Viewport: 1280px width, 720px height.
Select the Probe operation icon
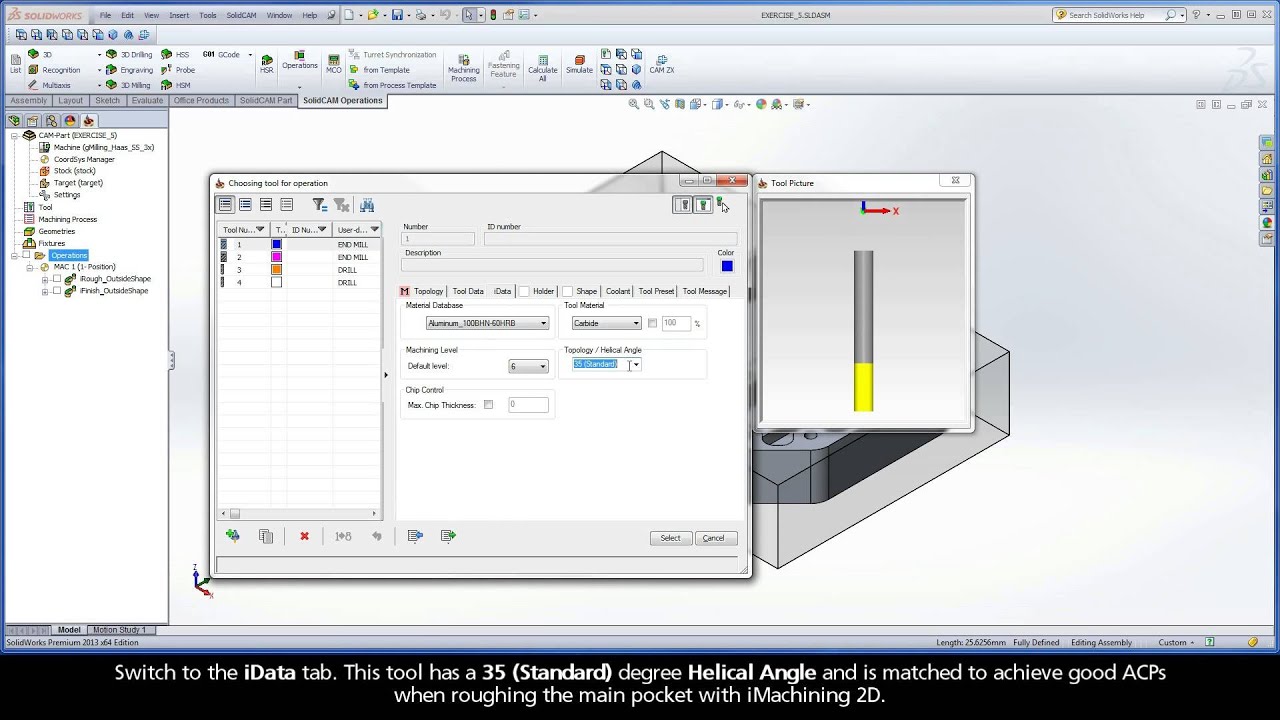[x=179, y=70]
